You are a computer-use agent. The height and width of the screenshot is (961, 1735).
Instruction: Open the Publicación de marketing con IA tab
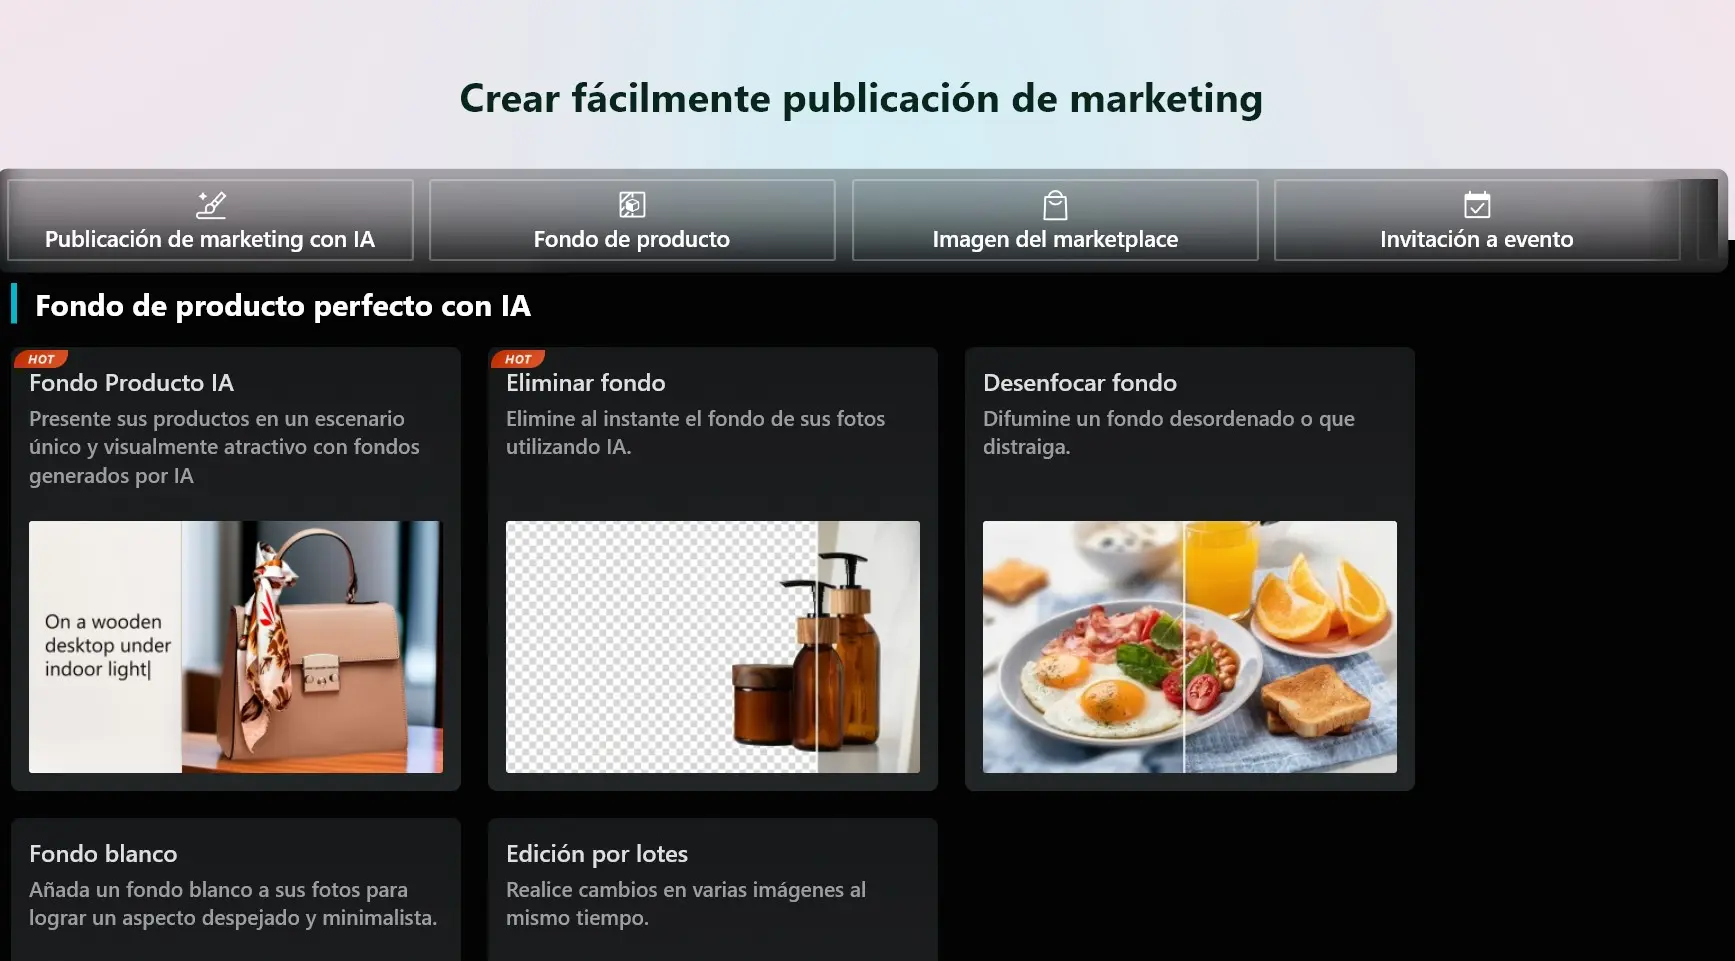(210, 220)
